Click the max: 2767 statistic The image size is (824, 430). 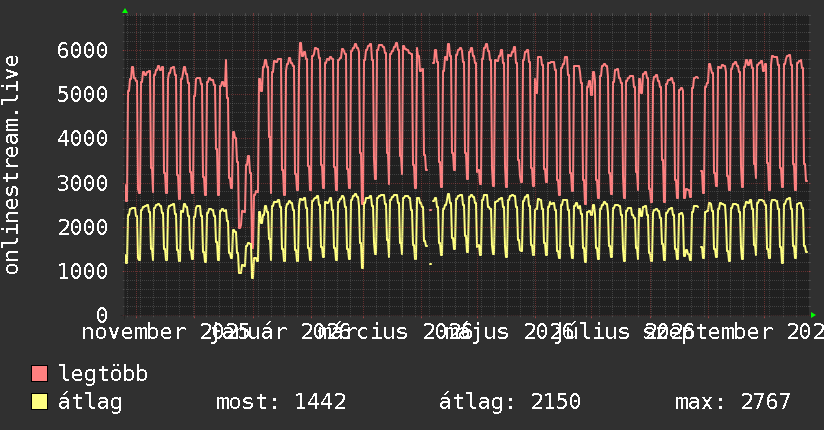(733, 402)
